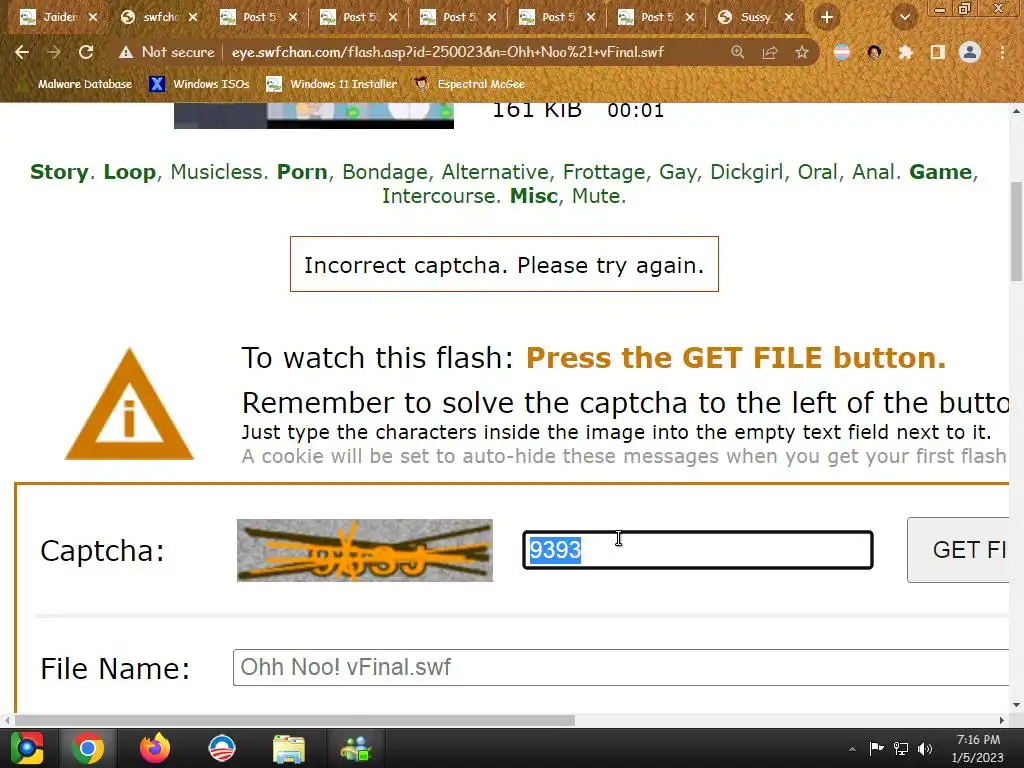Viewport: 1024px width, 768px height.
Task: Open the Espectral McGee bookmark
Action: click(x=470, y=84)
